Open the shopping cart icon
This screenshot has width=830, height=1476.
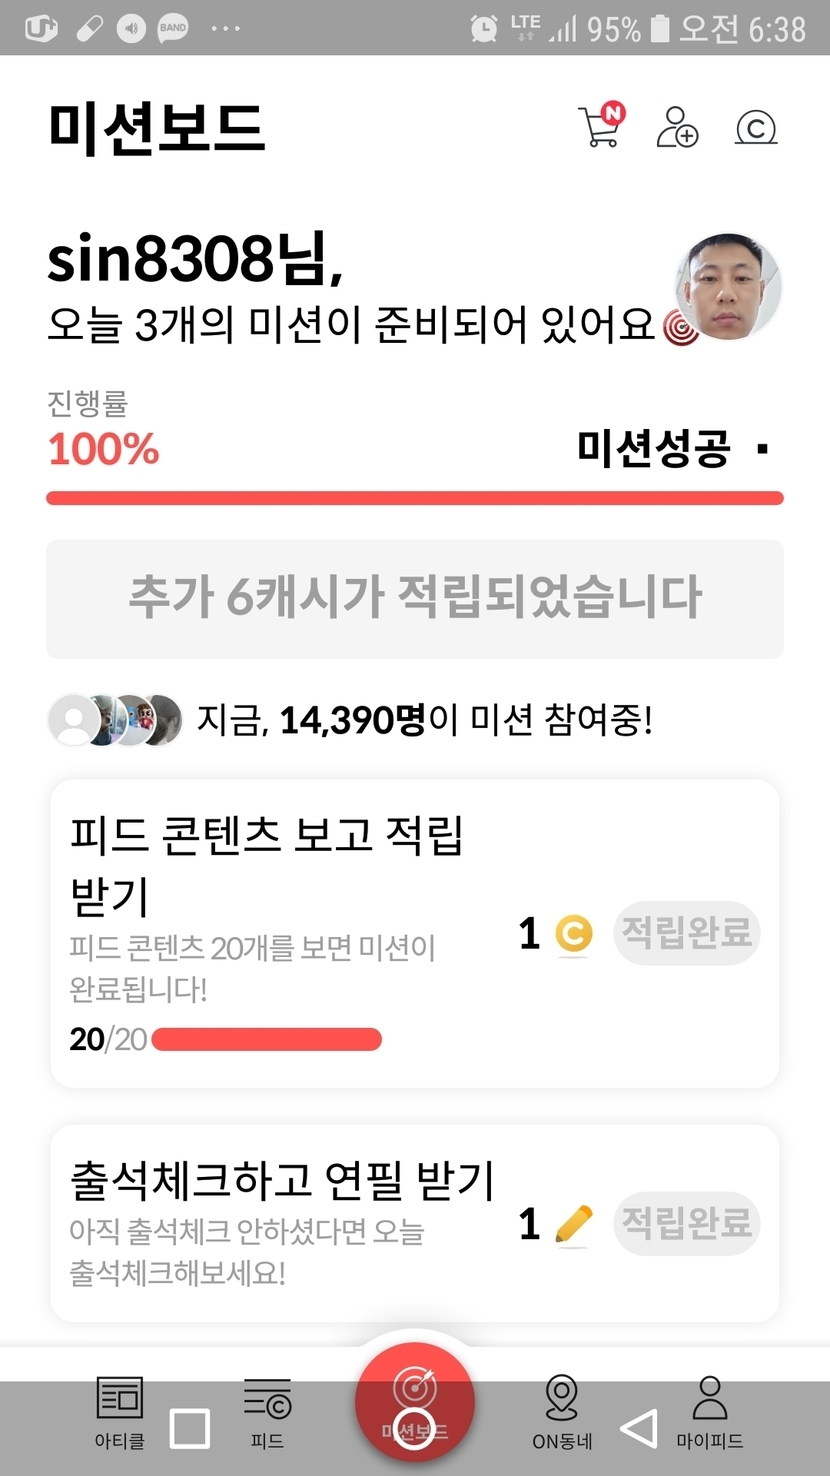(600, 128)
